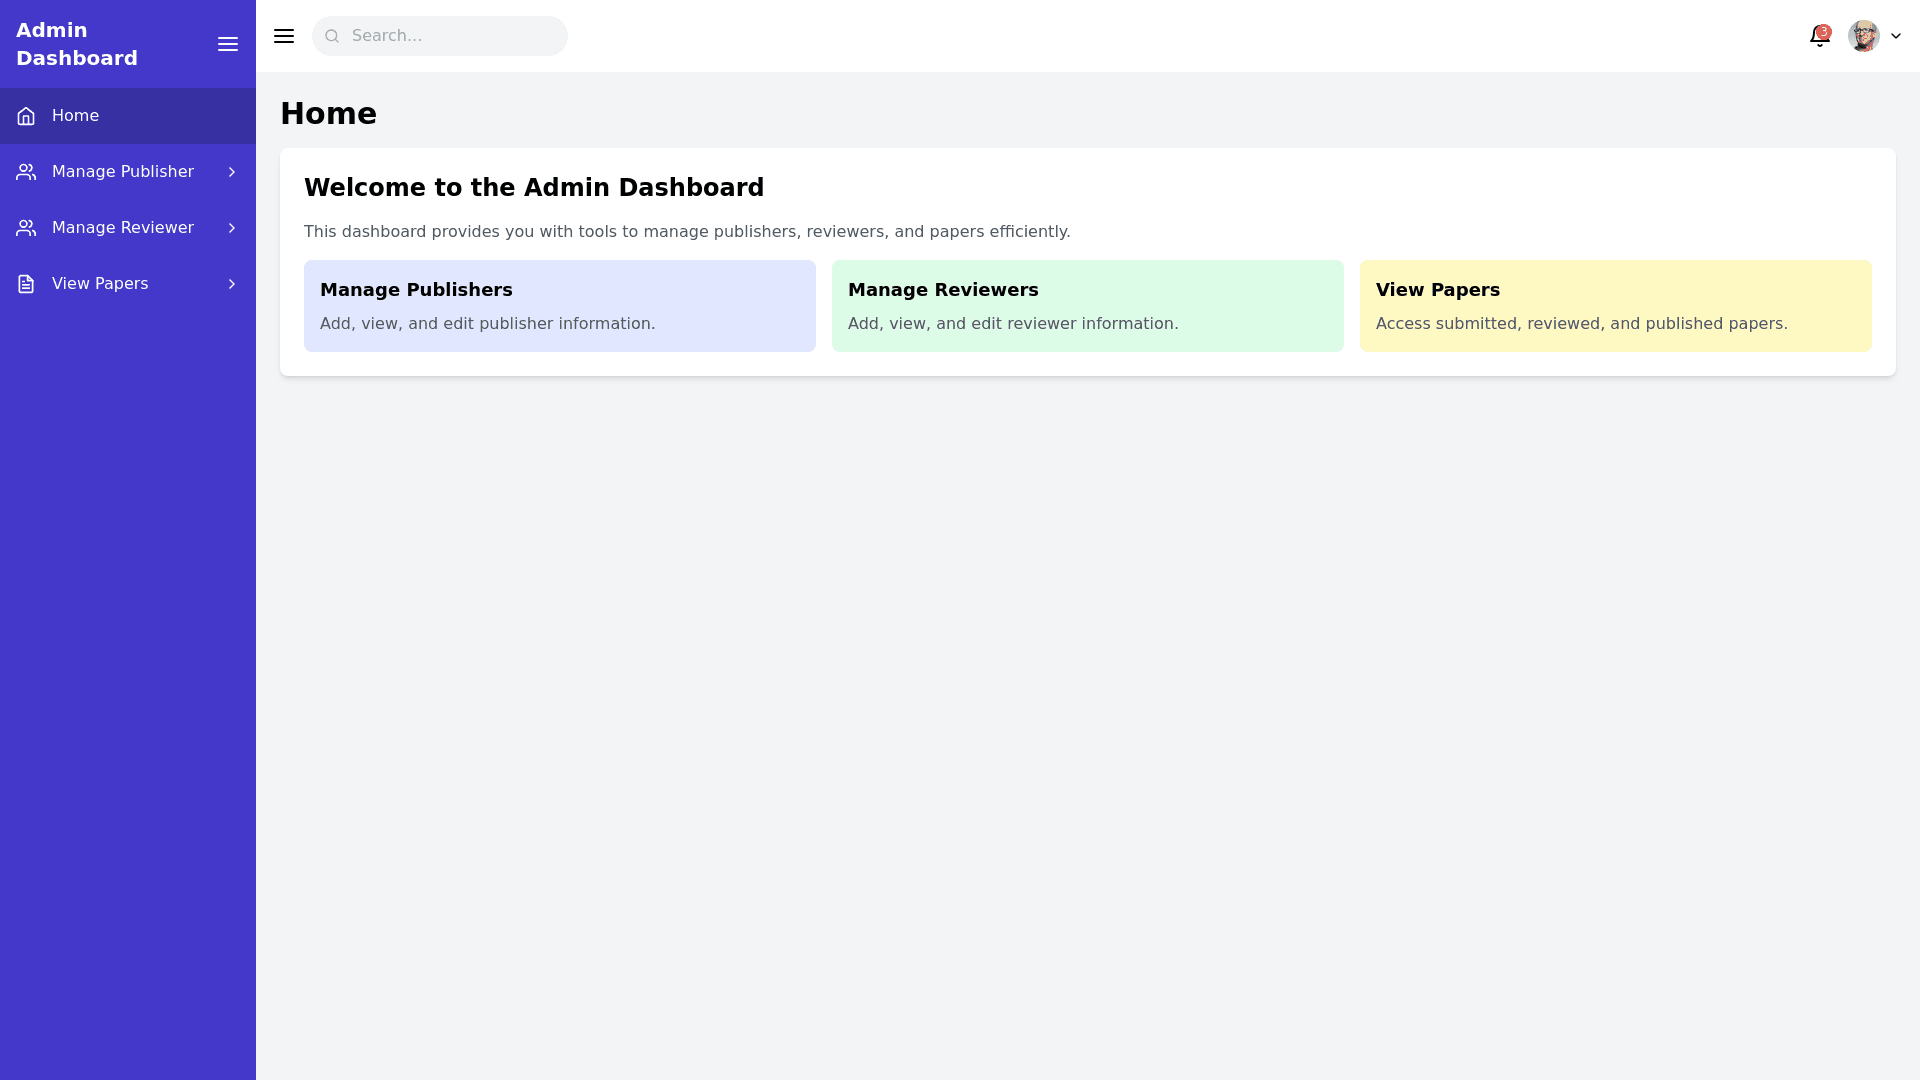
Task: Click the magnifying glass search icon
Action: pyautogui.click(x=332, y=36)
